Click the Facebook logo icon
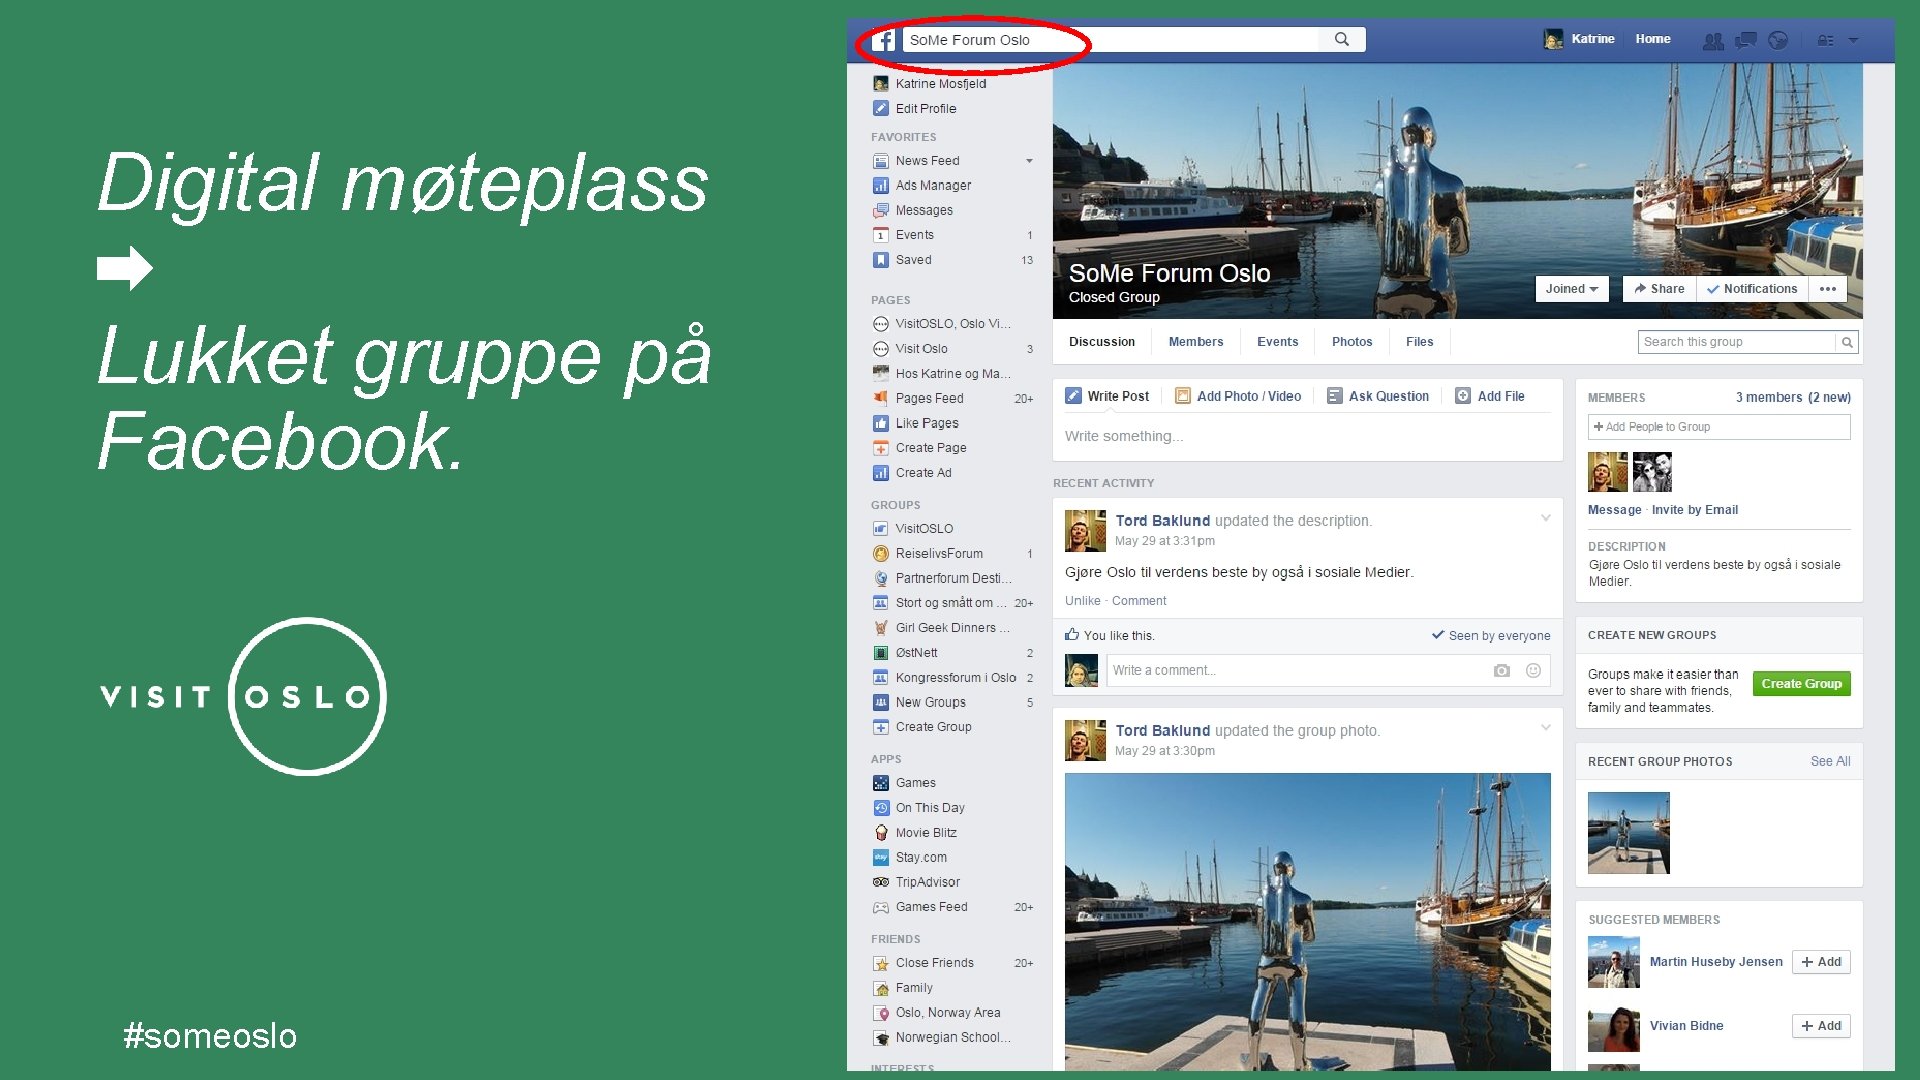This screenshot has width=1920, height=1080. click(884, 40)
